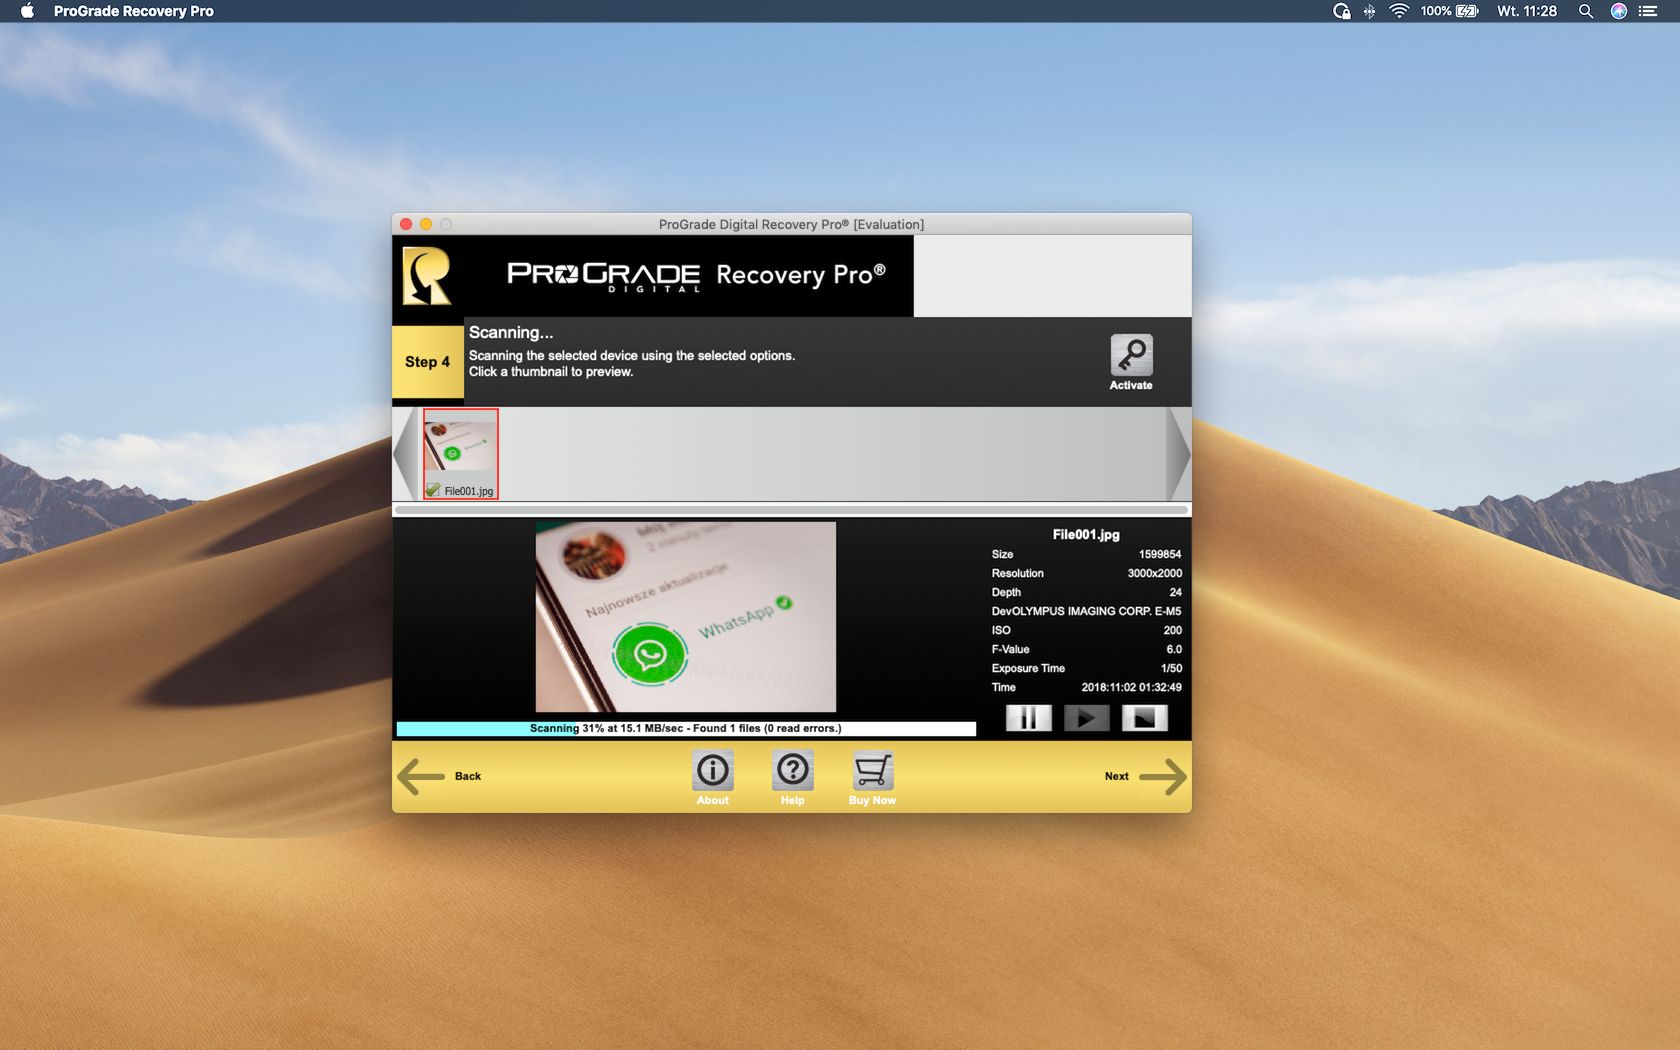Click the Size value 1599854
The width and height of the screenshot is (1680, 1050).
pyautogui.click(x=1160, y=554)
